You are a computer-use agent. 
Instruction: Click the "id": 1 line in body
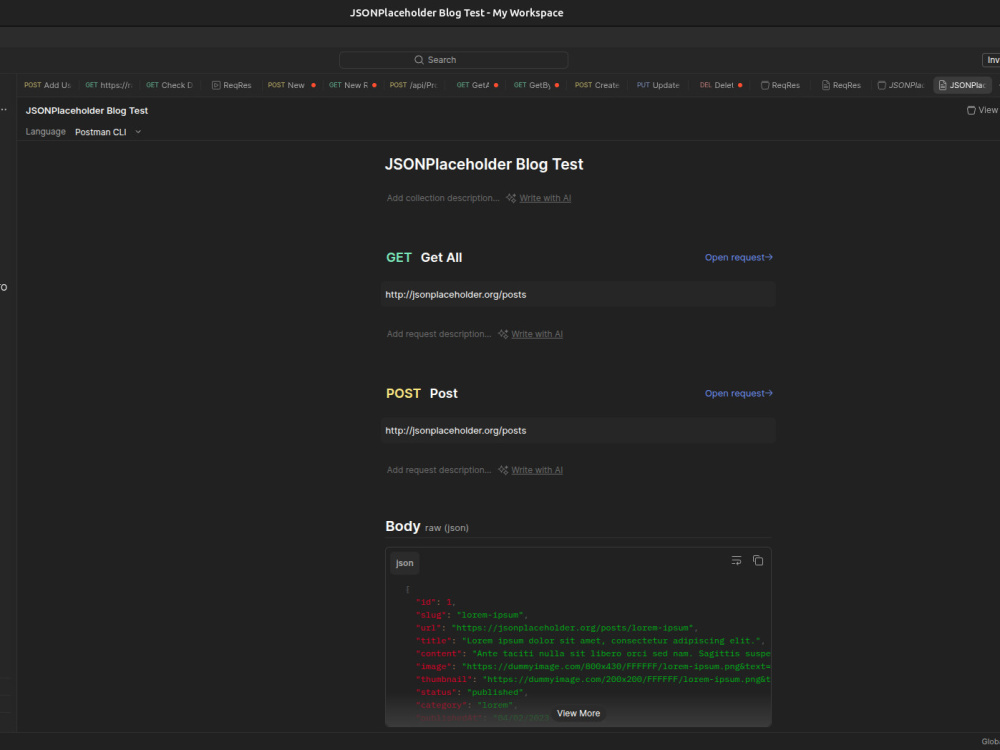[x=436, y=602]
